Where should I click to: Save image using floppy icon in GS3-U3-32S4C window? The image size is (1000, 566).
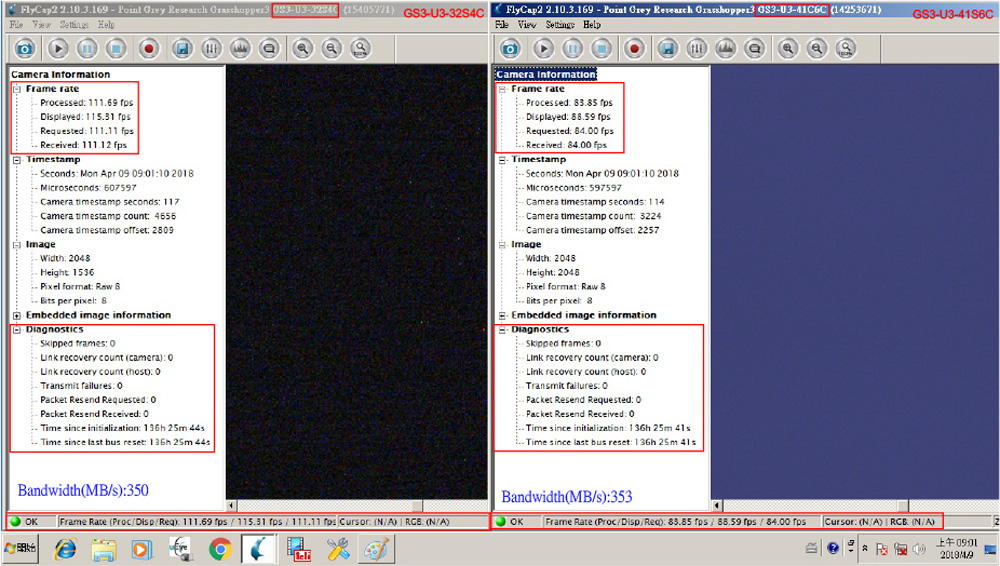point(182,47)
